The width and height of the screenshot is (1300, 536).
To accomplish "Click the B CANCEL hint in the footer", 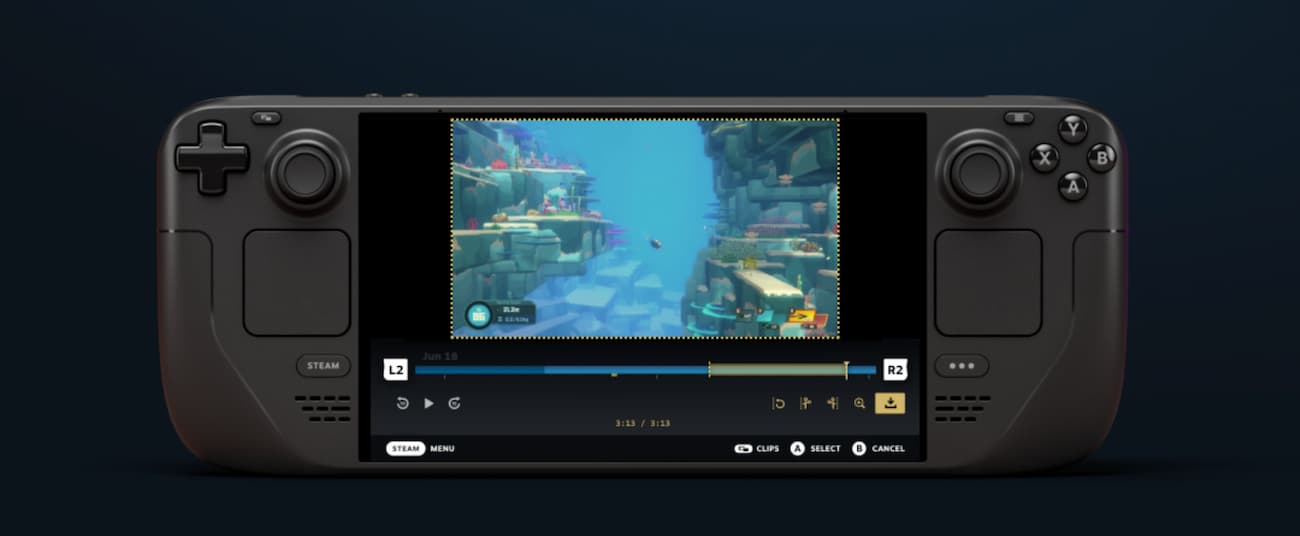I will (x=879, y=449).
